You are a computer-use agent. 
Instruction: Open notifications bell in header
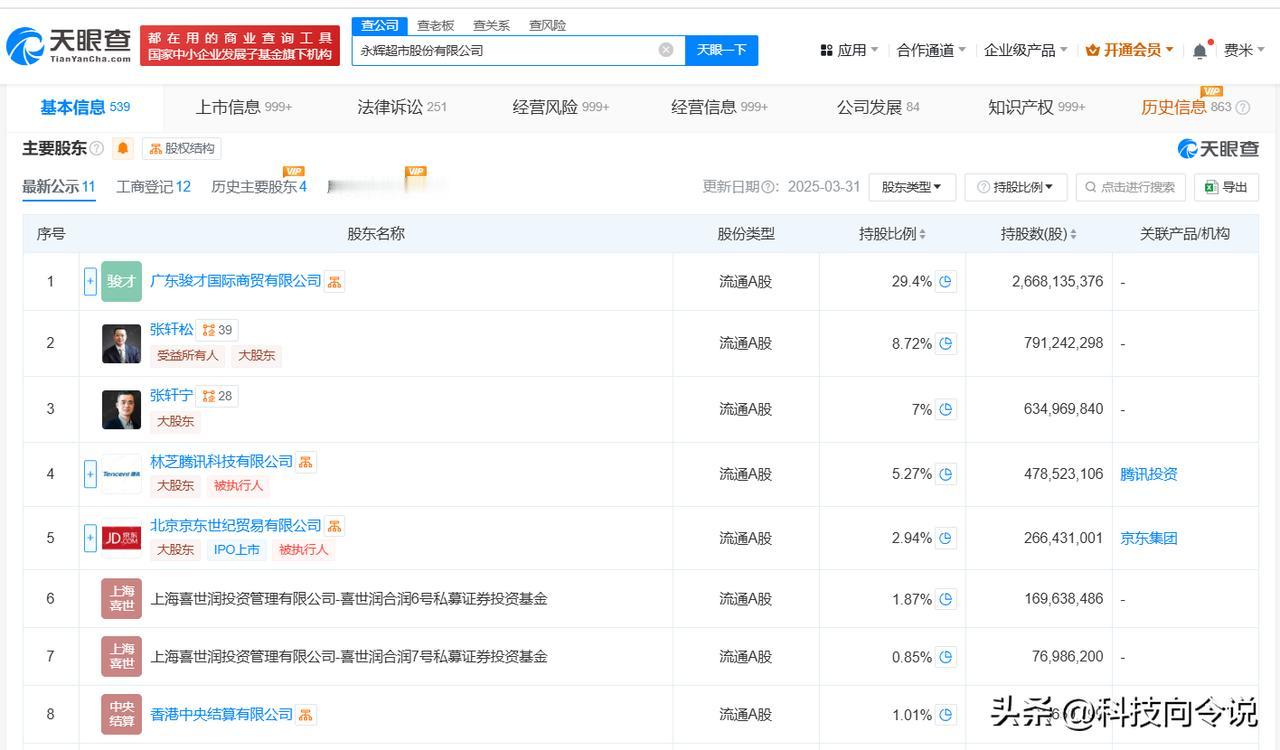[1201, 50]
